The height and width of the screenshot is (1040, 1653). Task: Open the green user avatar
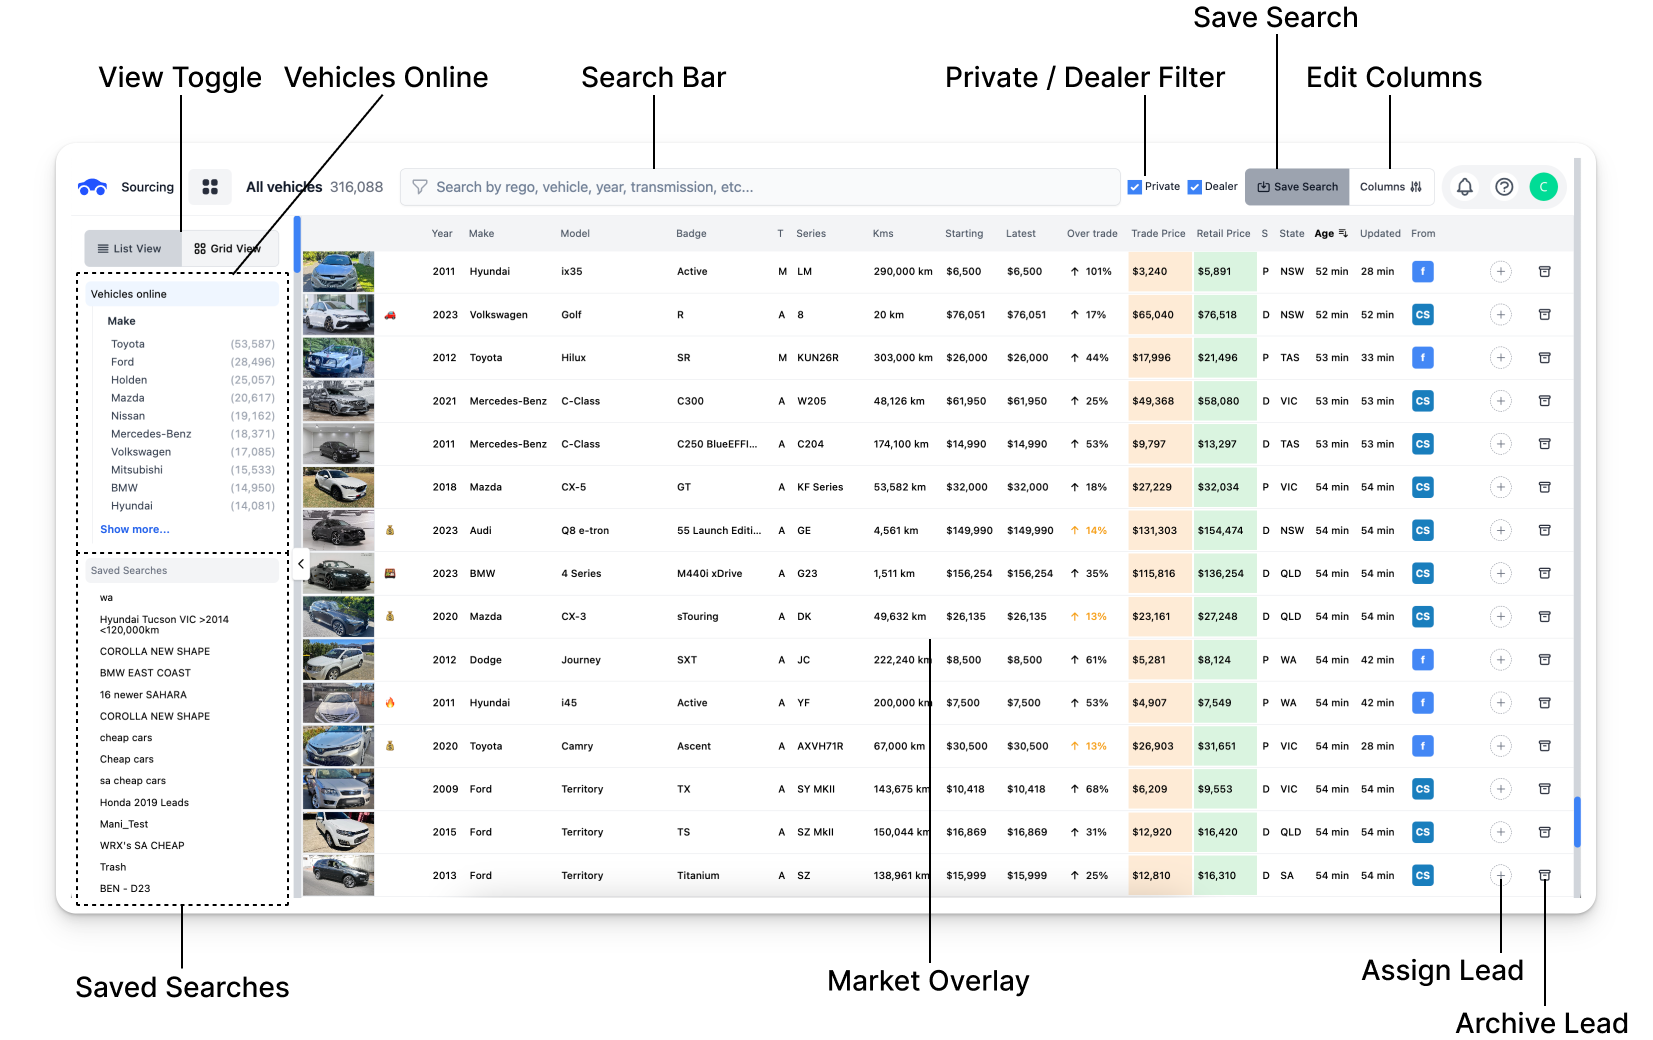(x=1543, y=187)
